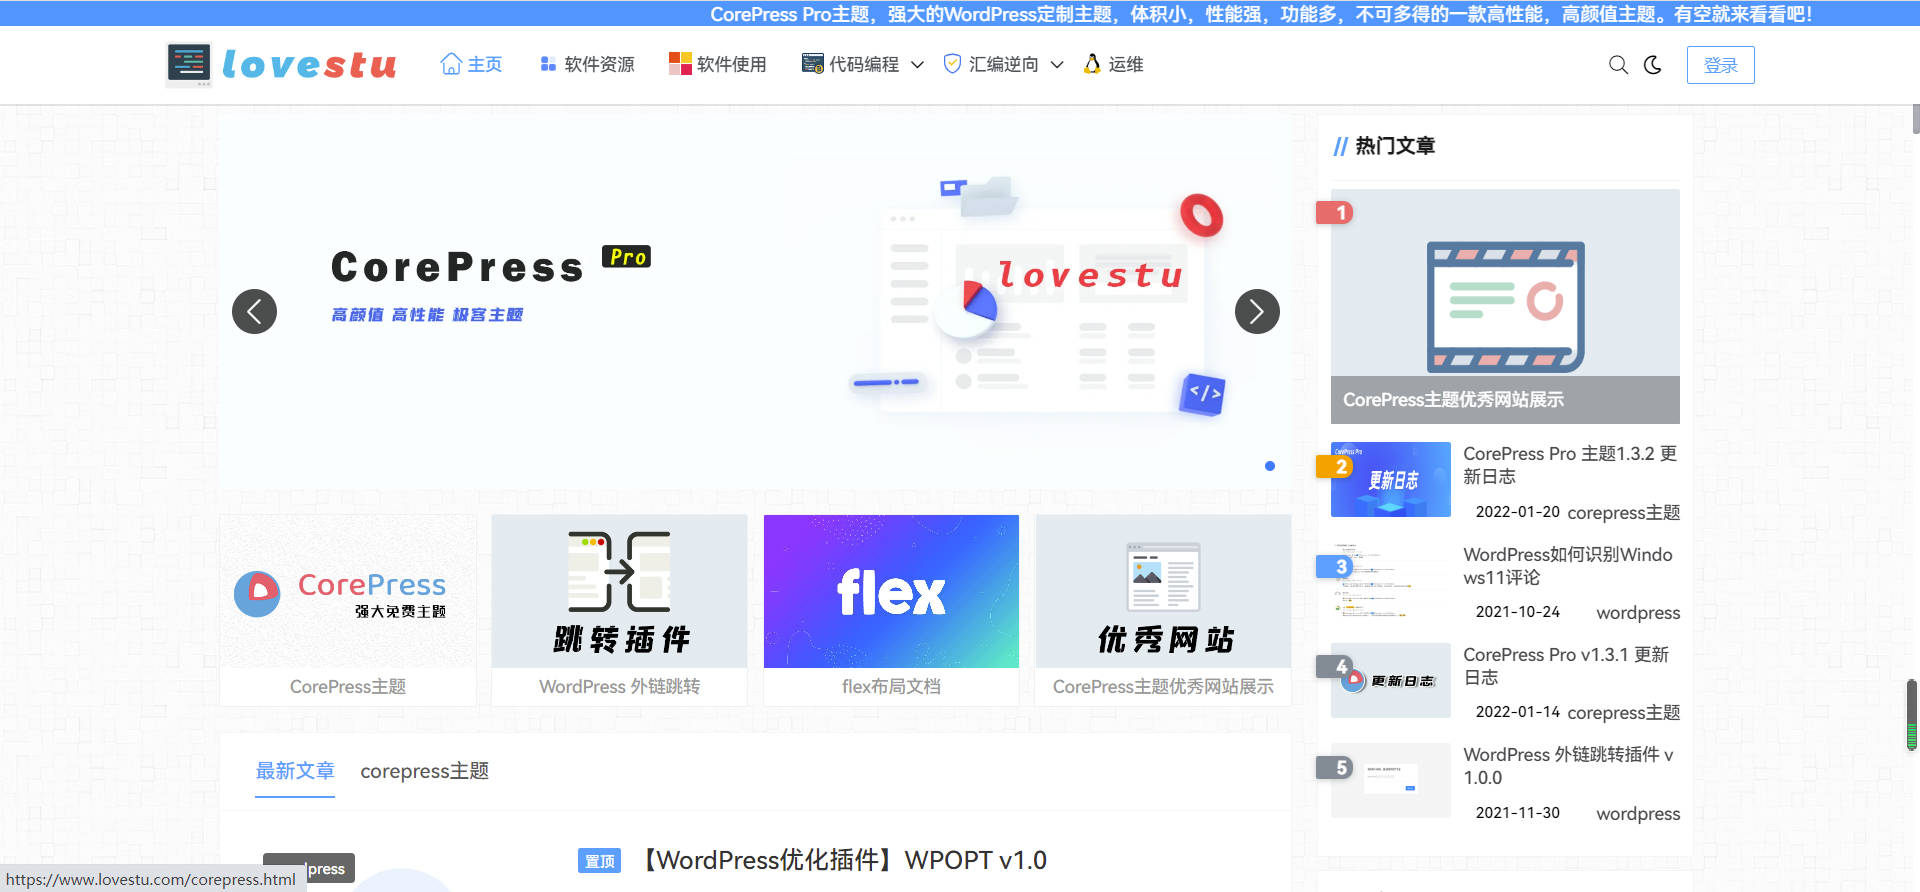Switch to 最新文章 tab
This screenshot has height=892, width=1920.
(x=295, y=771)
